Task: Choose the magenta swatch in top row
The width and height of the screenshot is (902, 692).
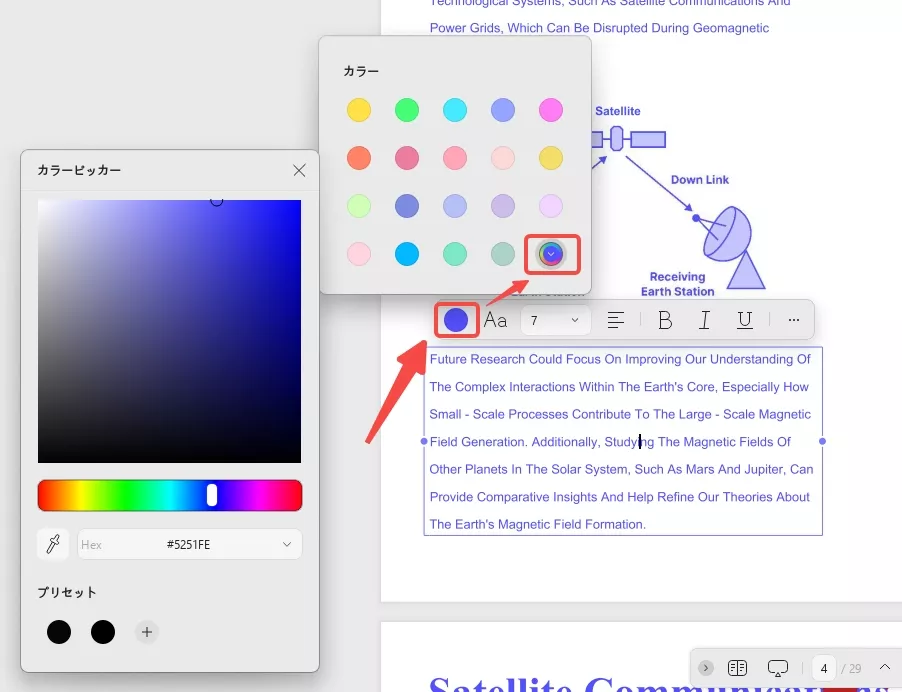Action: [x=551, y=110]
